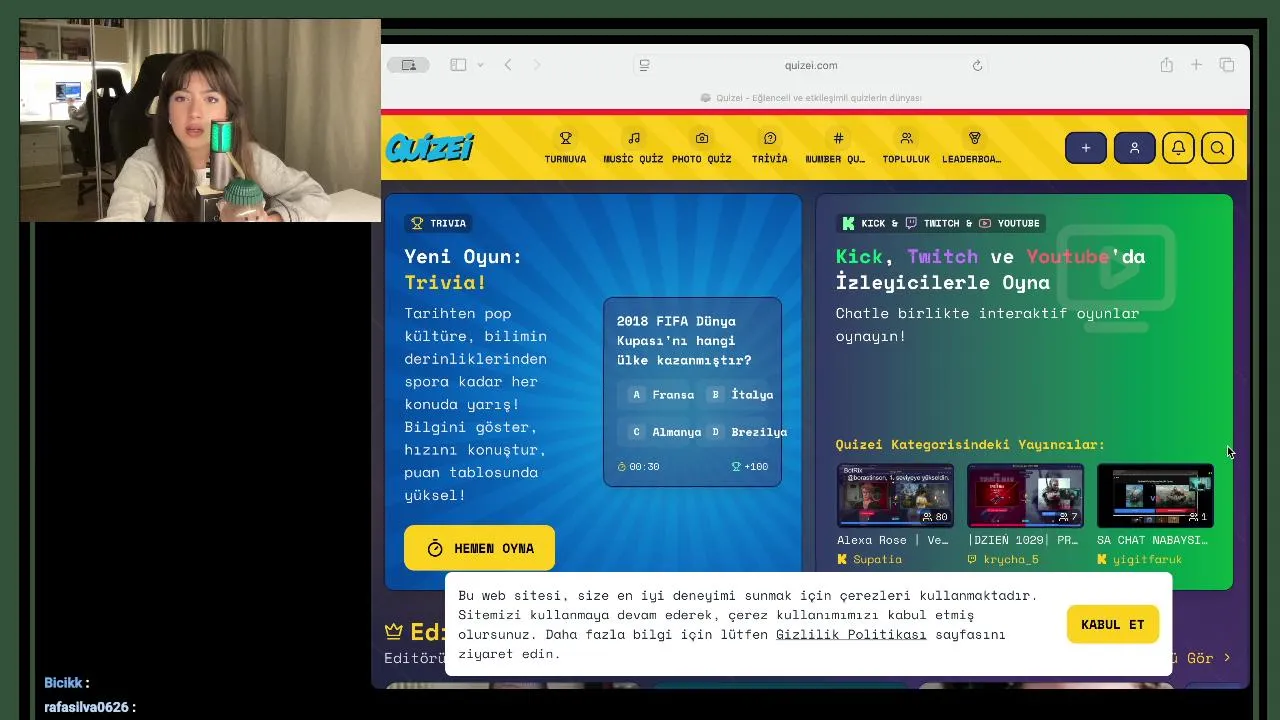This screenshot has width=1280, height=720.
Task: Click the browser back arrow
Action: 508,65
